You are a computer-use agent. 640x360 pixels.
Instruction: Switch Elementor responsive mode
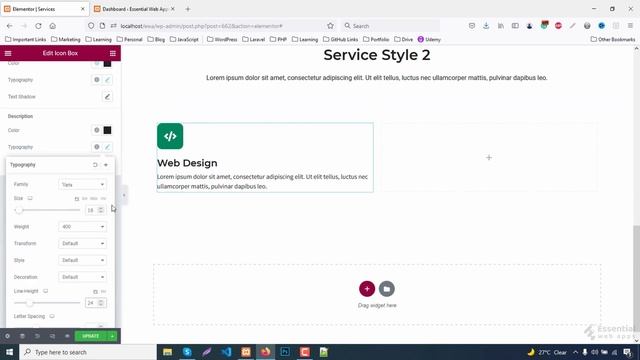[x=52, y=336]
